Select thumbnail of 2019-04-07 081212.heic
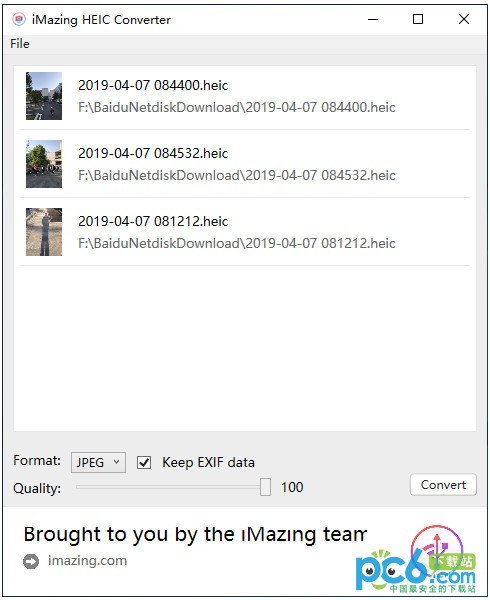The width and height of the screenshot is (490, 600). [x=44, y=232]
